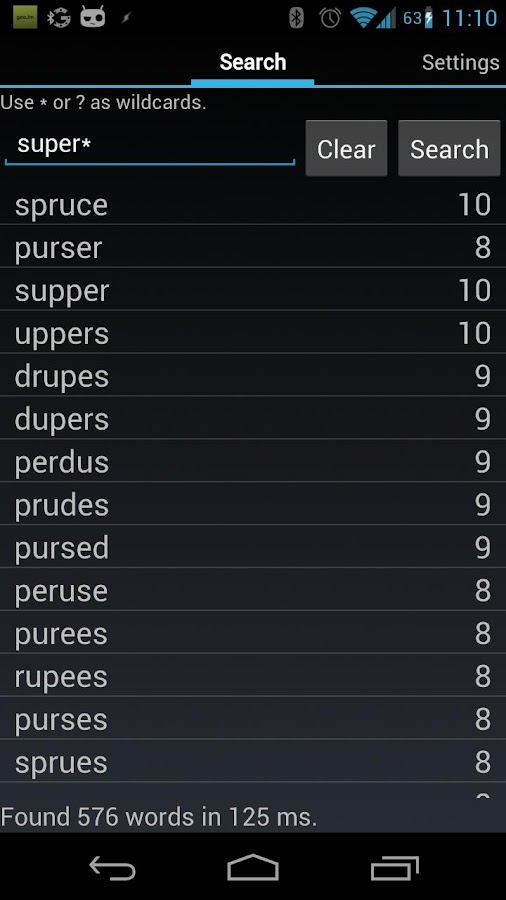This screenshot has height=900, width=506.
Task: Tap the battery indicator icon
Action: [x=428, y=18]
